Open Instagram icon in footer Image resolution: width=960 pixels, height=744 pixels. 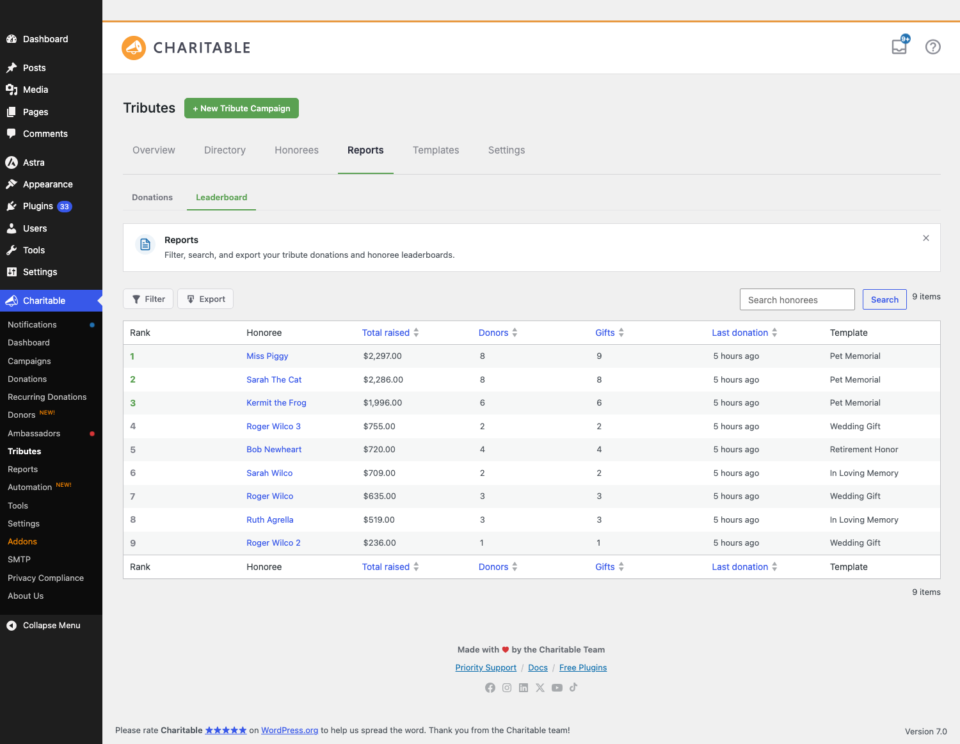point(507,688)
